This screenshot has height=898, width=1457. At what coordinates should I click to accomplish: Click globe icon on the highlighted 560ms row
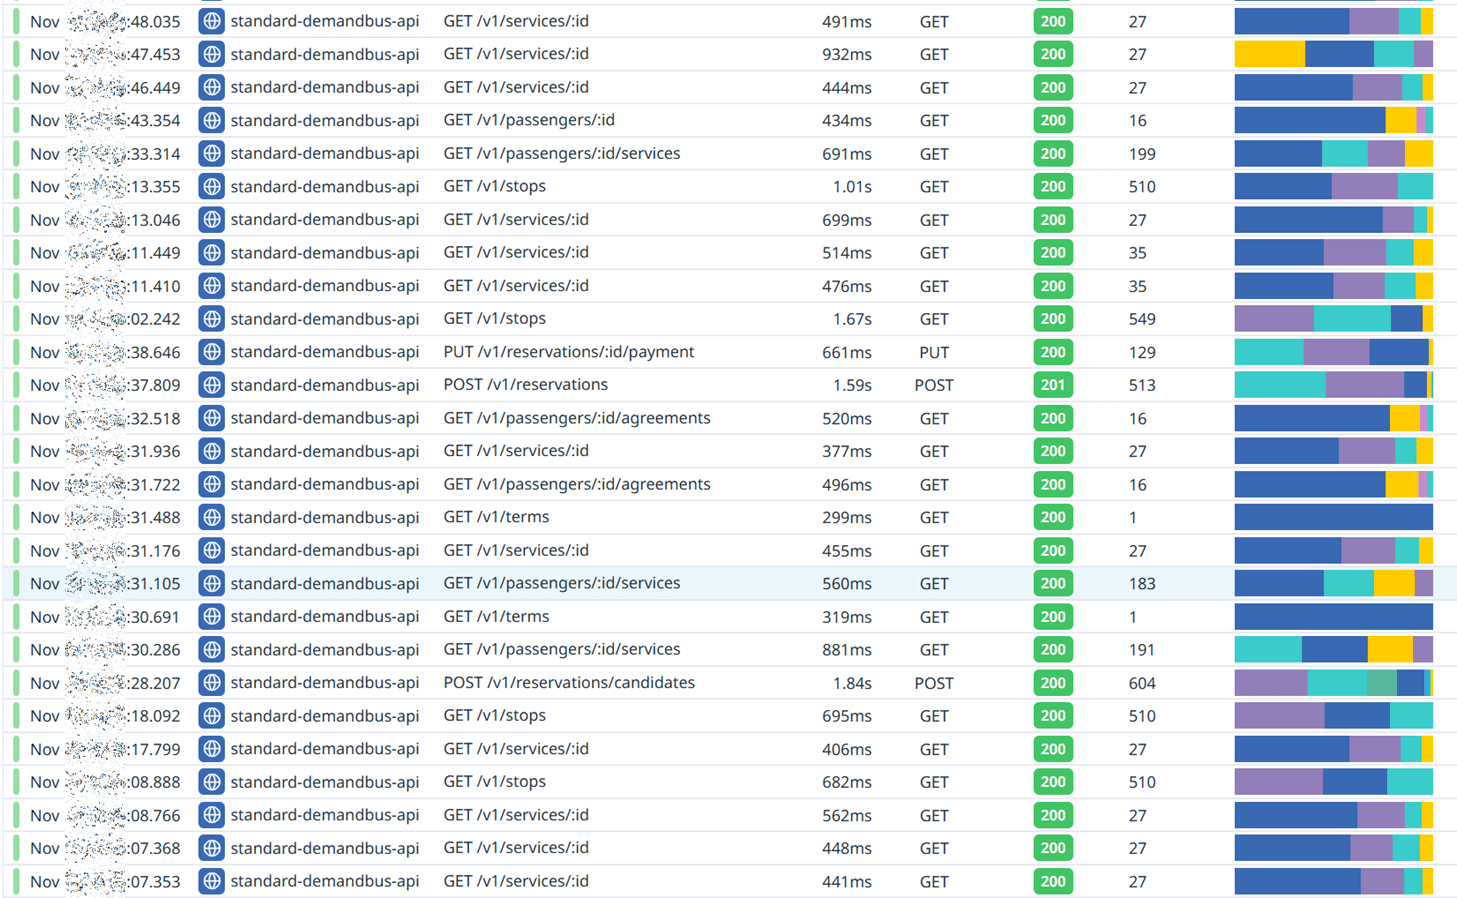point(211,583)
